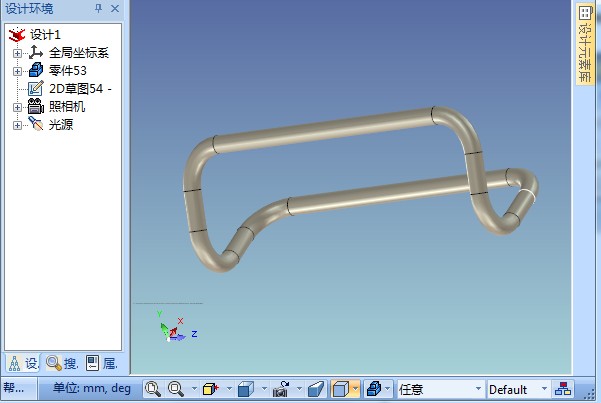Click the 照相机 camera icon in tree

36,106
